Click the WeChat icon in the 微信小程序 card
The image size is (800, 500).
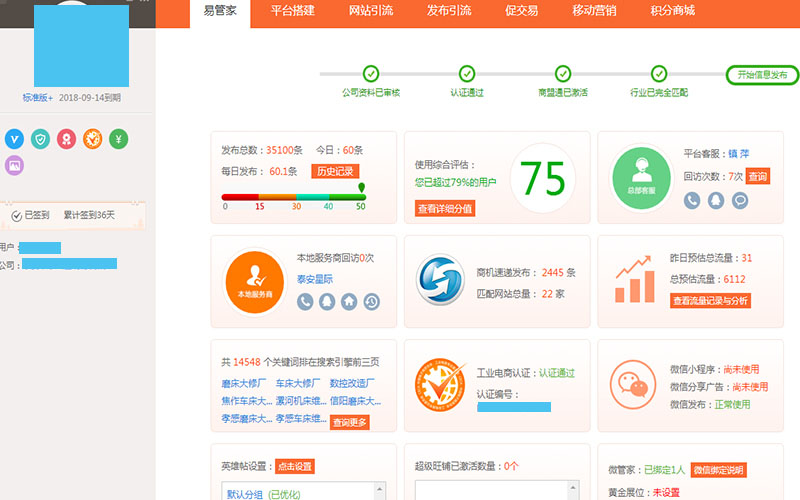(x=629, y=384)
